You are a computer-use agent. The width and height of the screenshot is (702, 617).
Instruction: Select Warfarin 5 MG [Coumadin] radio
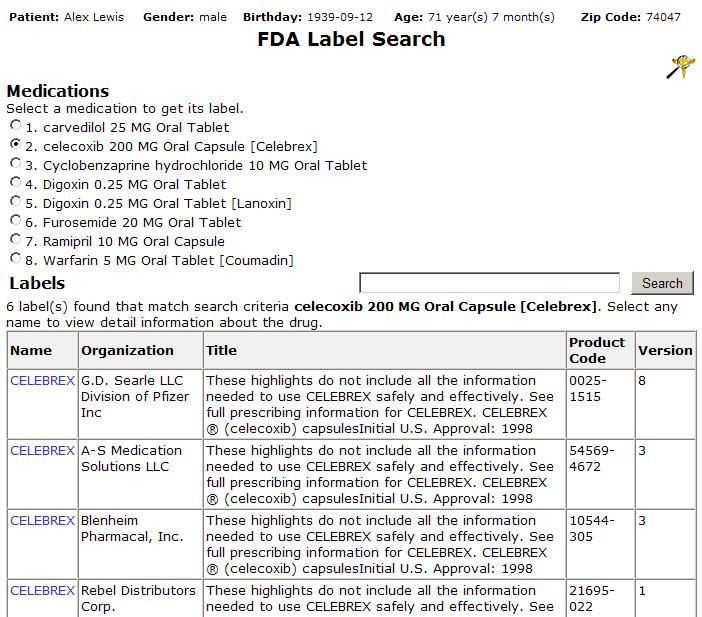(x=16, y=258)
